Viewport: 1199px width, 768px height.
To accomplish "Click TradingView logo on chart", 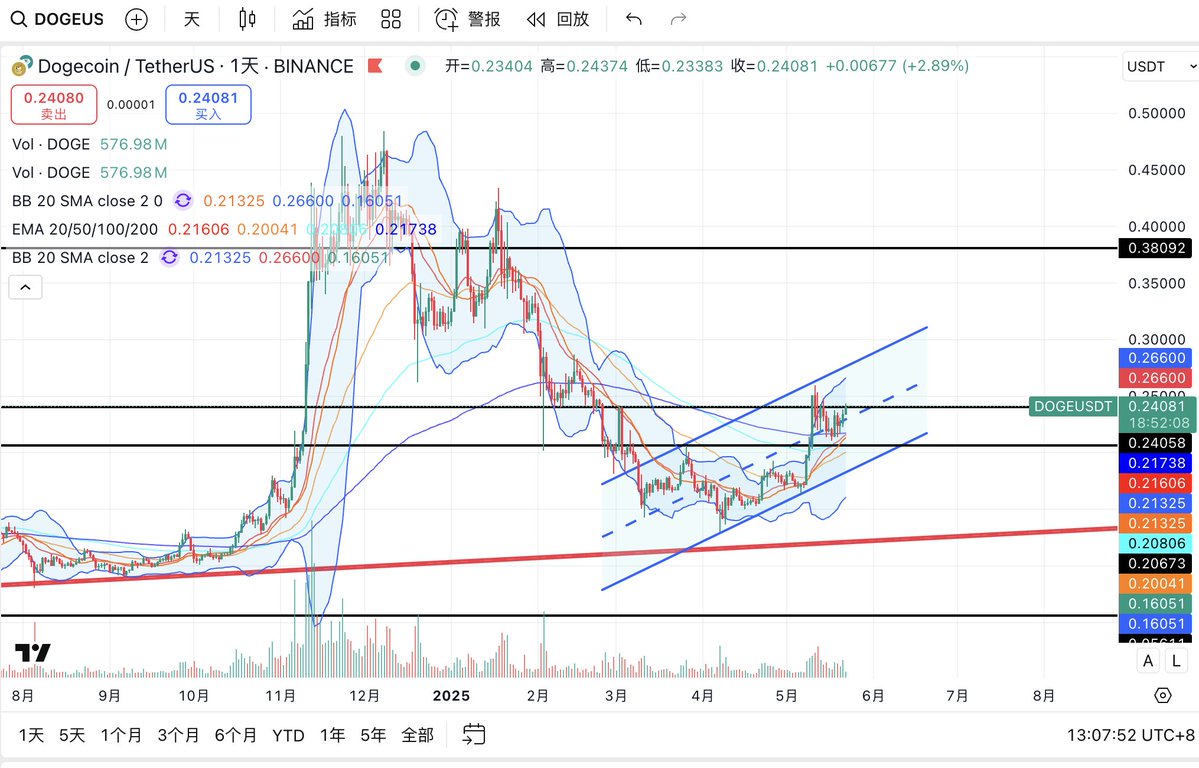I will point(33,652).
